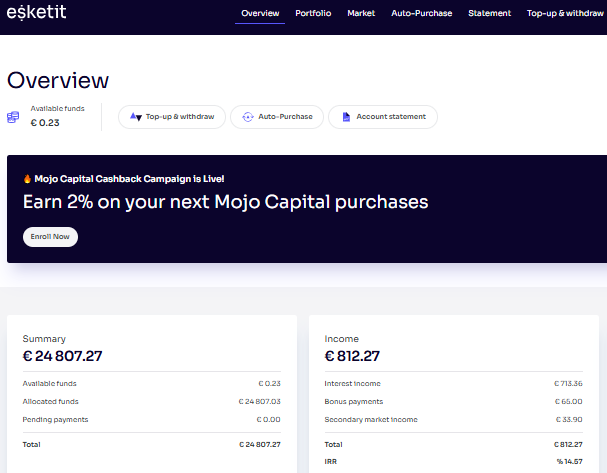Click the Account statement button

pos(383,117)
